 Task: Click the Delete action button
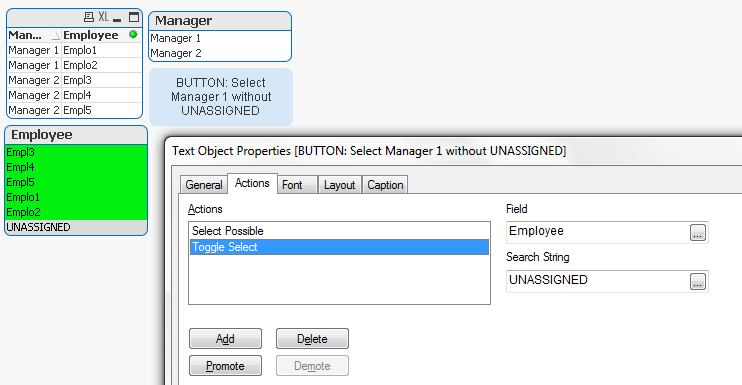[x=312, y=339]
